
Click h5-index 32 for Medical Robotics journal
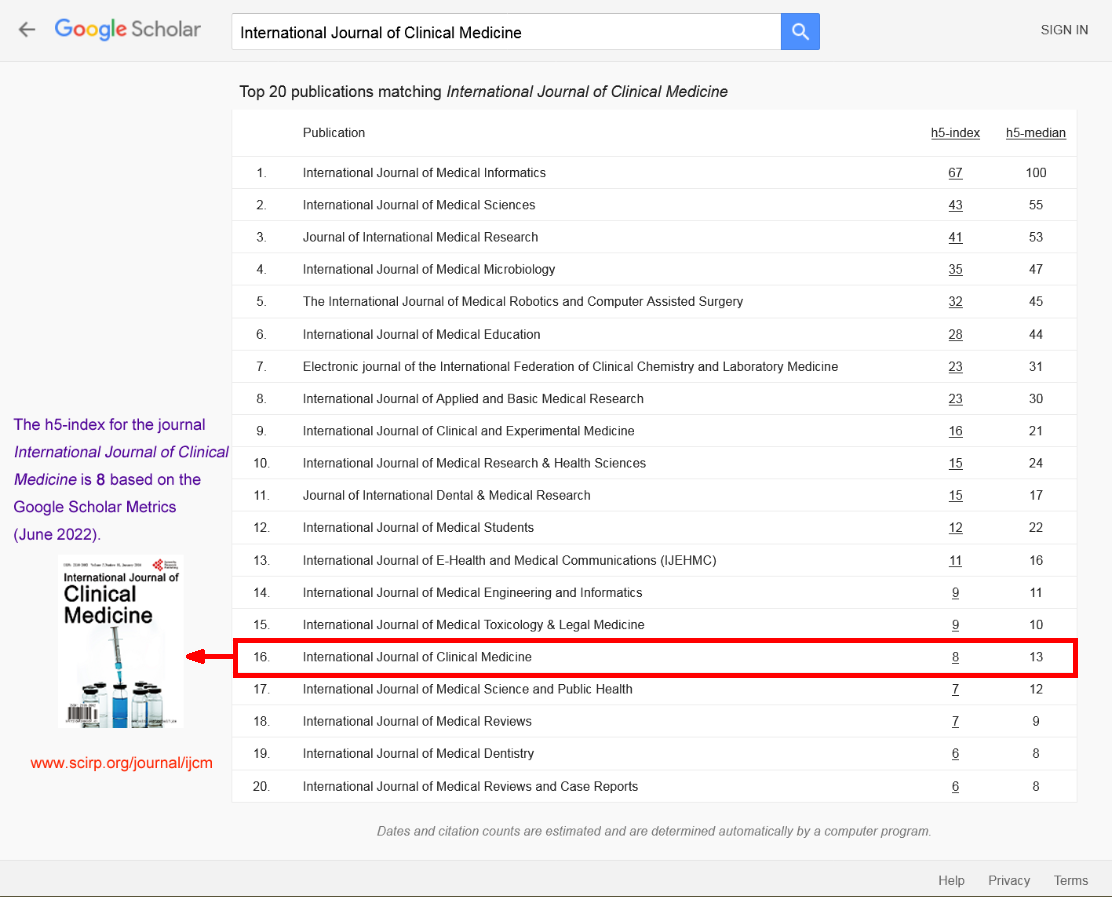(955, 301)
